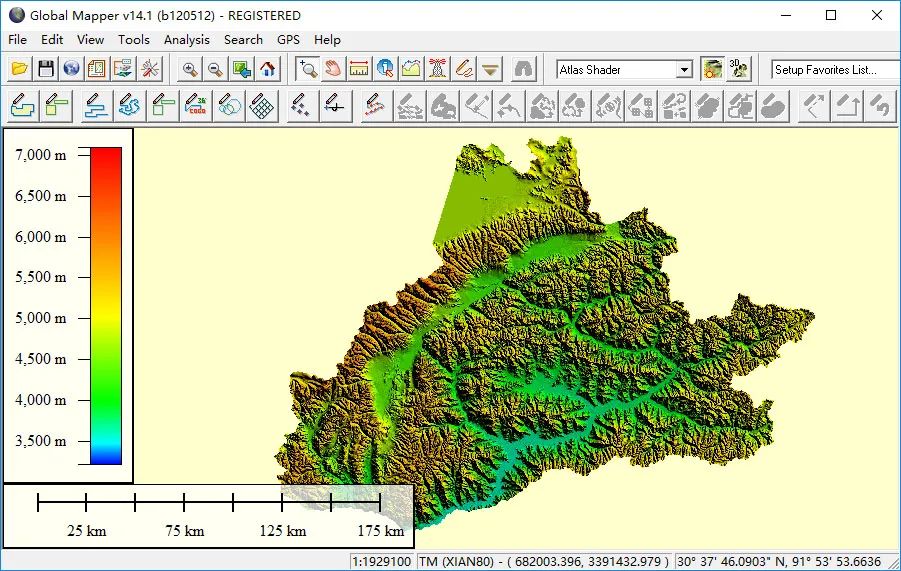The width and height of the screenshot is (901, 571).
Task: Select the Pan hand (Grab) tool
Action: pyautogui.click(x=333, y=70)
